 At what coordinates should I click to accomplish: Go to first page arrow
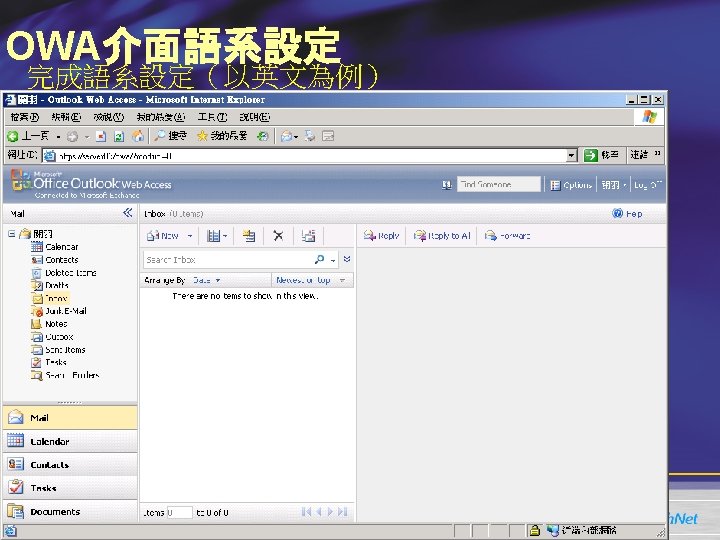tap(306, 512)
